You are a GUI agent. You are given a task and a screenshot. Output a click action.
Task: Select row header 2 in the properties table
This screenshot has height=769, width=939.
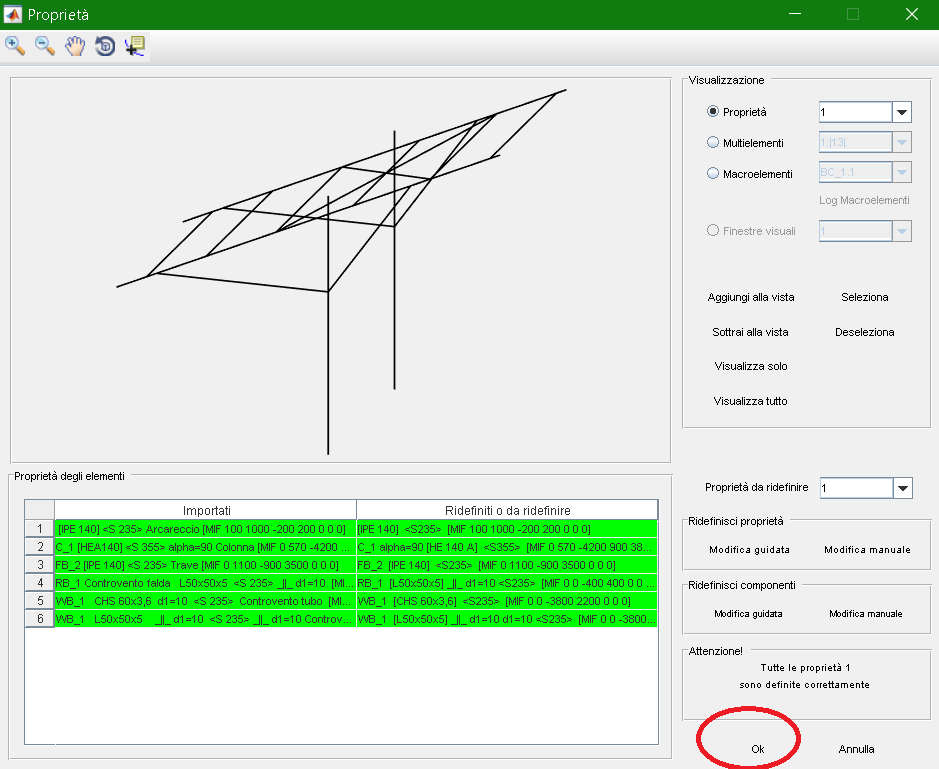[40, 547]
